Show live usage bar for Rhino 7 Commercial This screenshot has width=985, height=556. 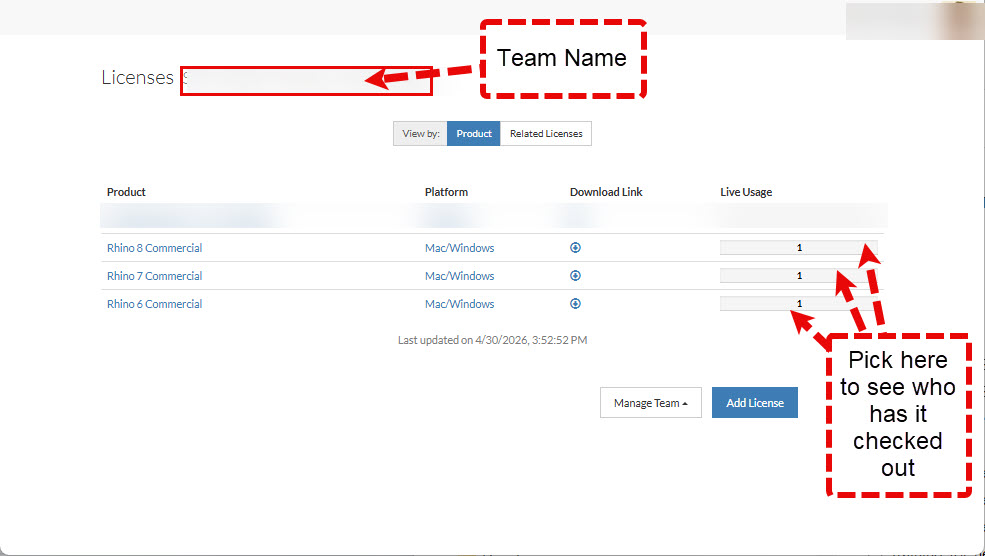798,275
